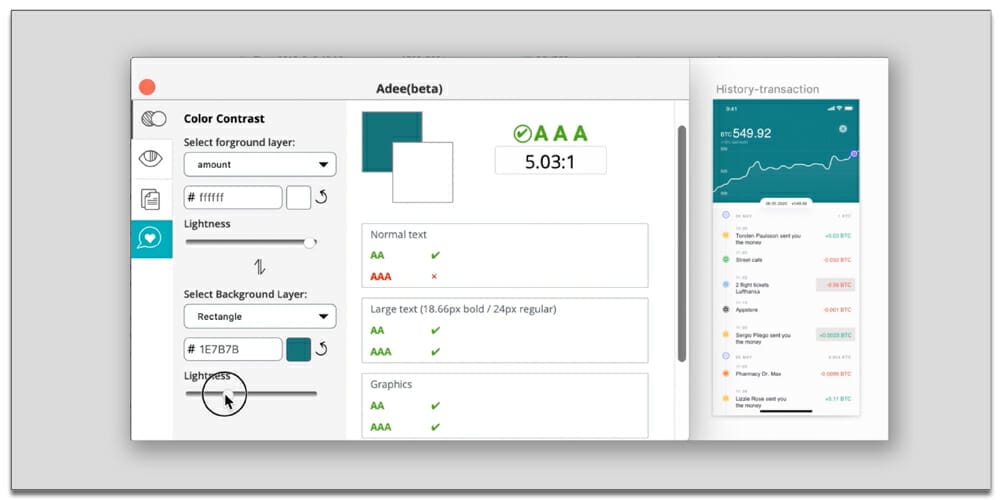This screenshot has height=500, width=1000.
Task: Click the AAA checkmark under Large text
Action: click(x=436, y=352)
